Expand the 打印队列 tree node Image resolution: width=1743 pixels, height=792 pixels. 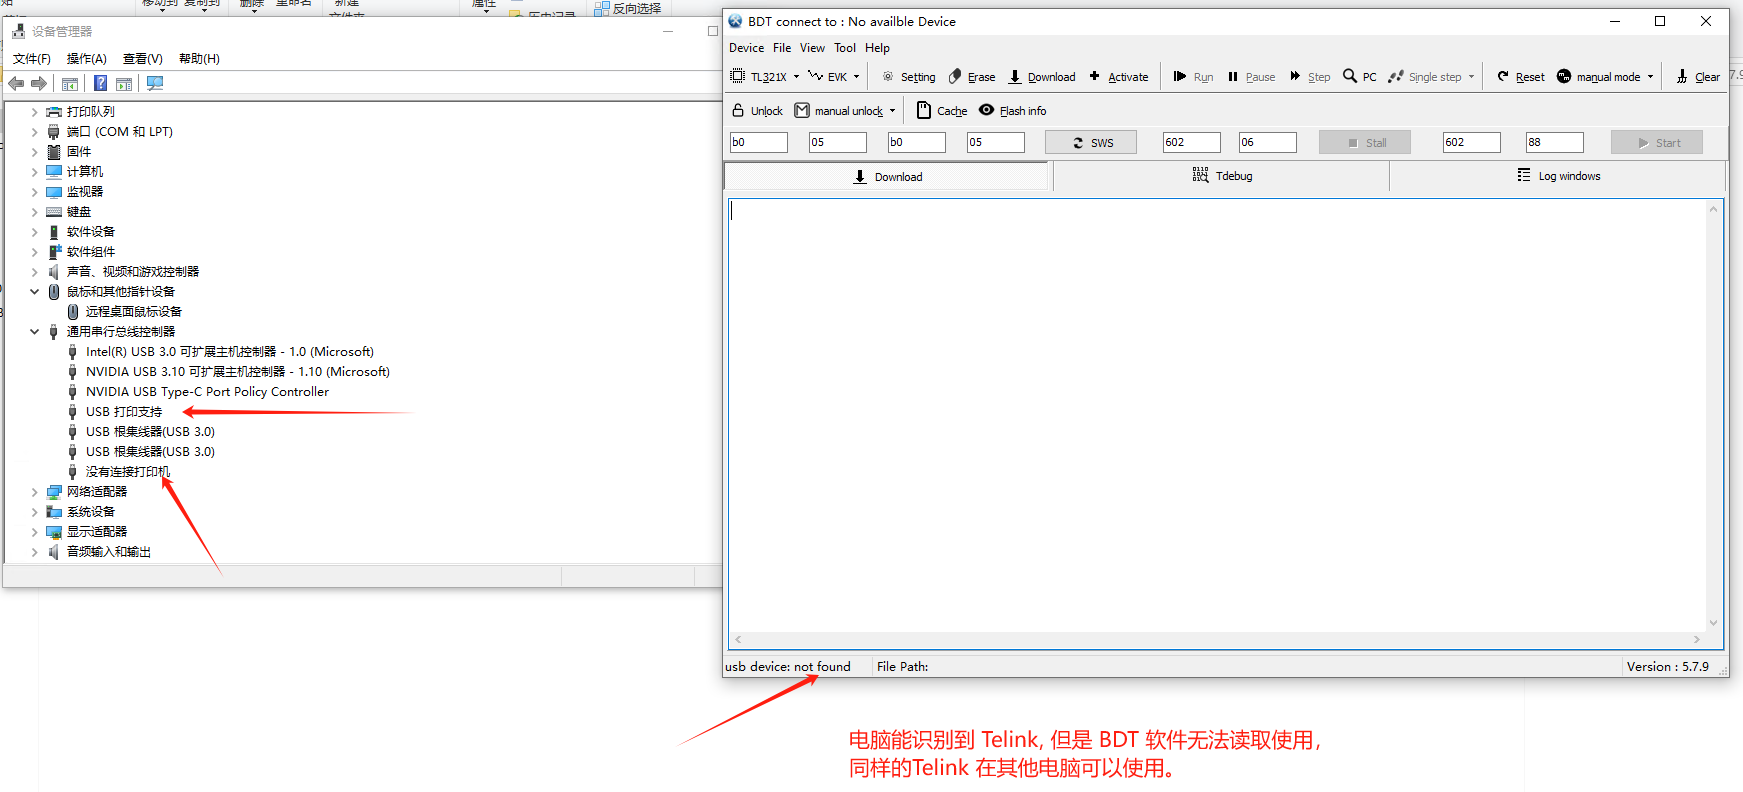click(x=34, y=112)
